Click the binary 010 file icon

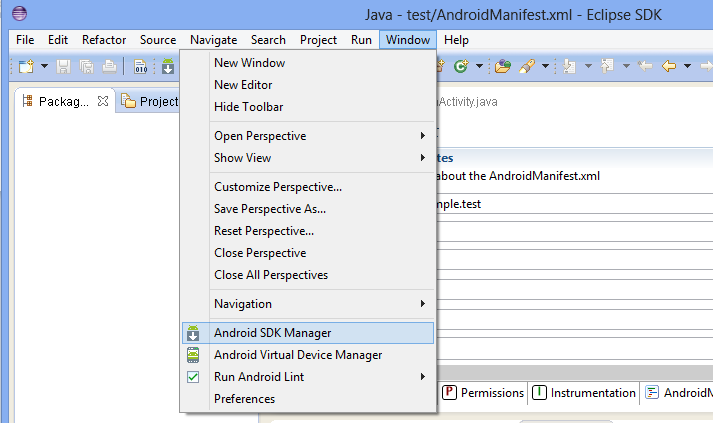pyautogui.click(x=141, y=66)
